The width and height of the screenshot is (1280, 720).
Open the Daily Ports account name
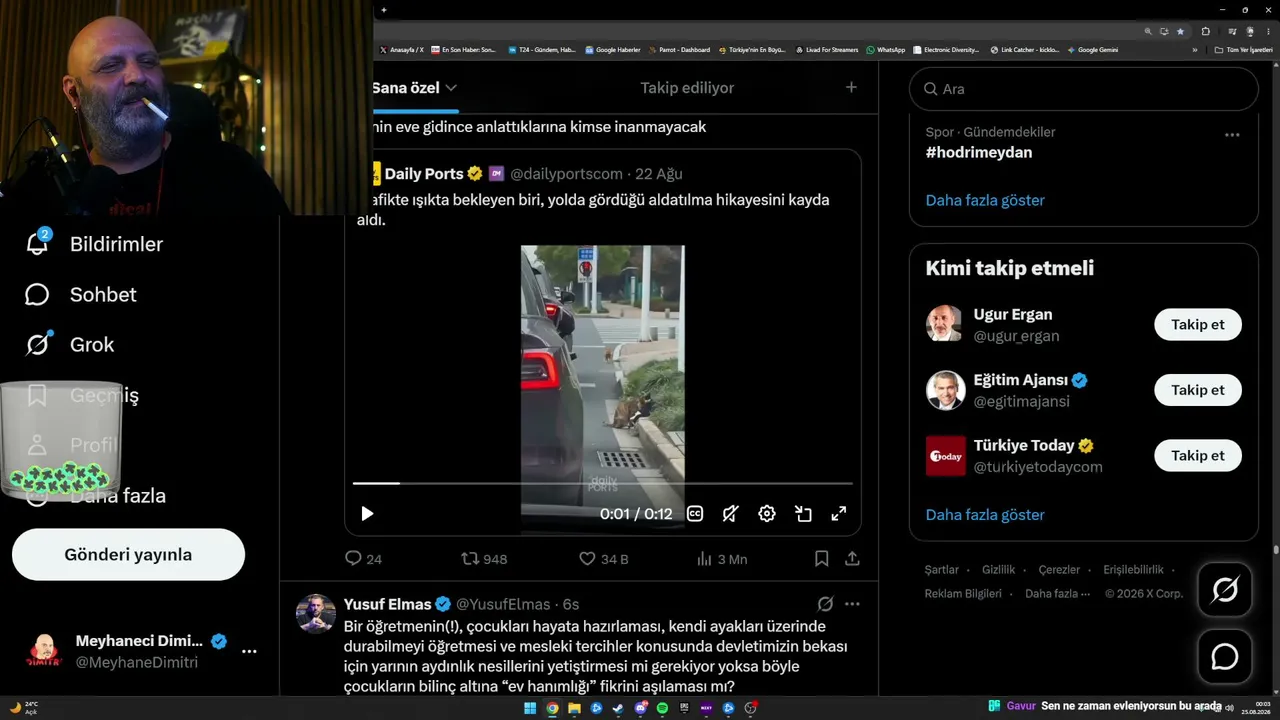pyautogui.click(x=424, y=174)
